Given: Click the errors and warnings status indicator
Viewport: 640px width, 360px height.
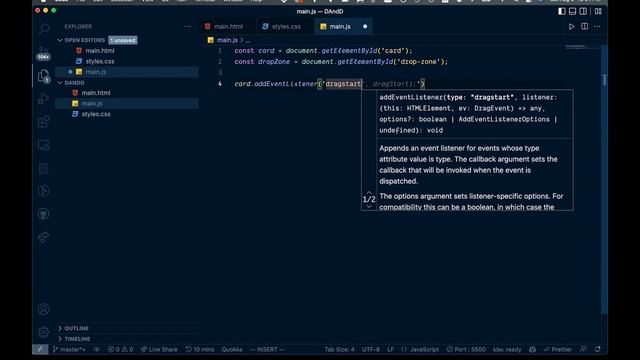Looking at the screenshot, I should pyautogui.click(x=120, y=349).
